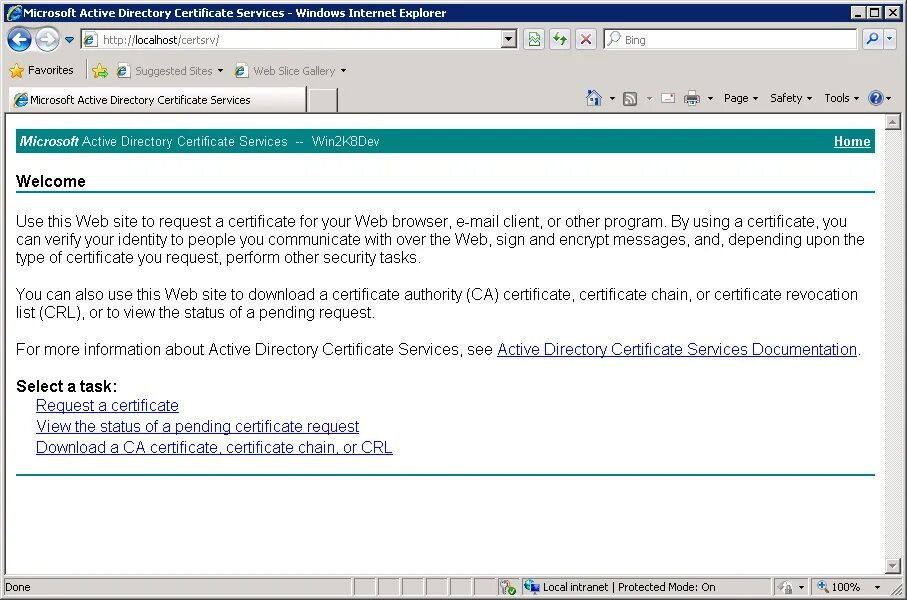Expand the Web Slice Gallery dropdown arrow

coord(344,71)
